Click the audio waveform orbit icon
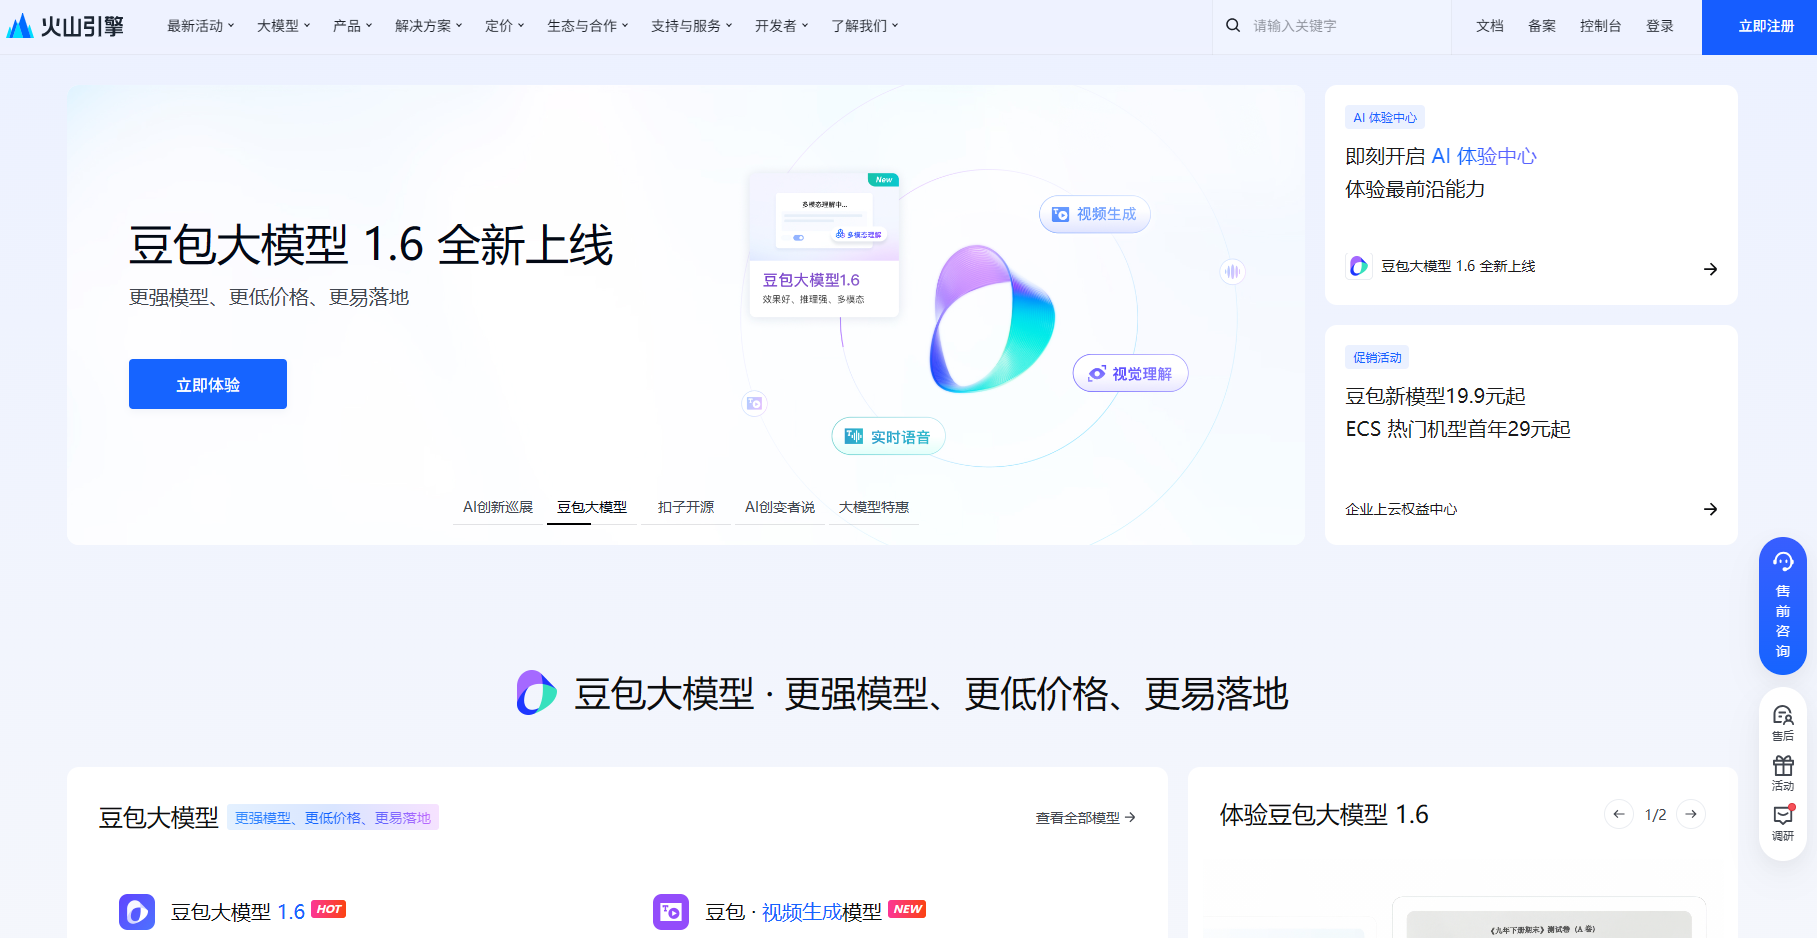Screen dimensions: 1817x938 (x=1232, y=271)
